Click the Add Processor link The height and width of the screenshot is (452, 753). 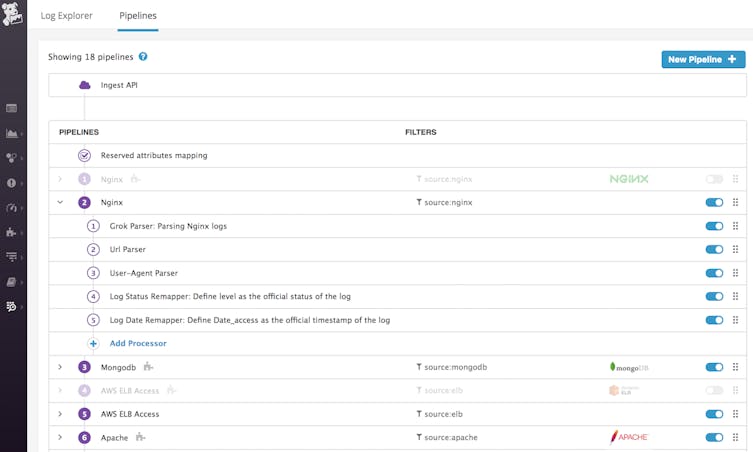(138, 343)
